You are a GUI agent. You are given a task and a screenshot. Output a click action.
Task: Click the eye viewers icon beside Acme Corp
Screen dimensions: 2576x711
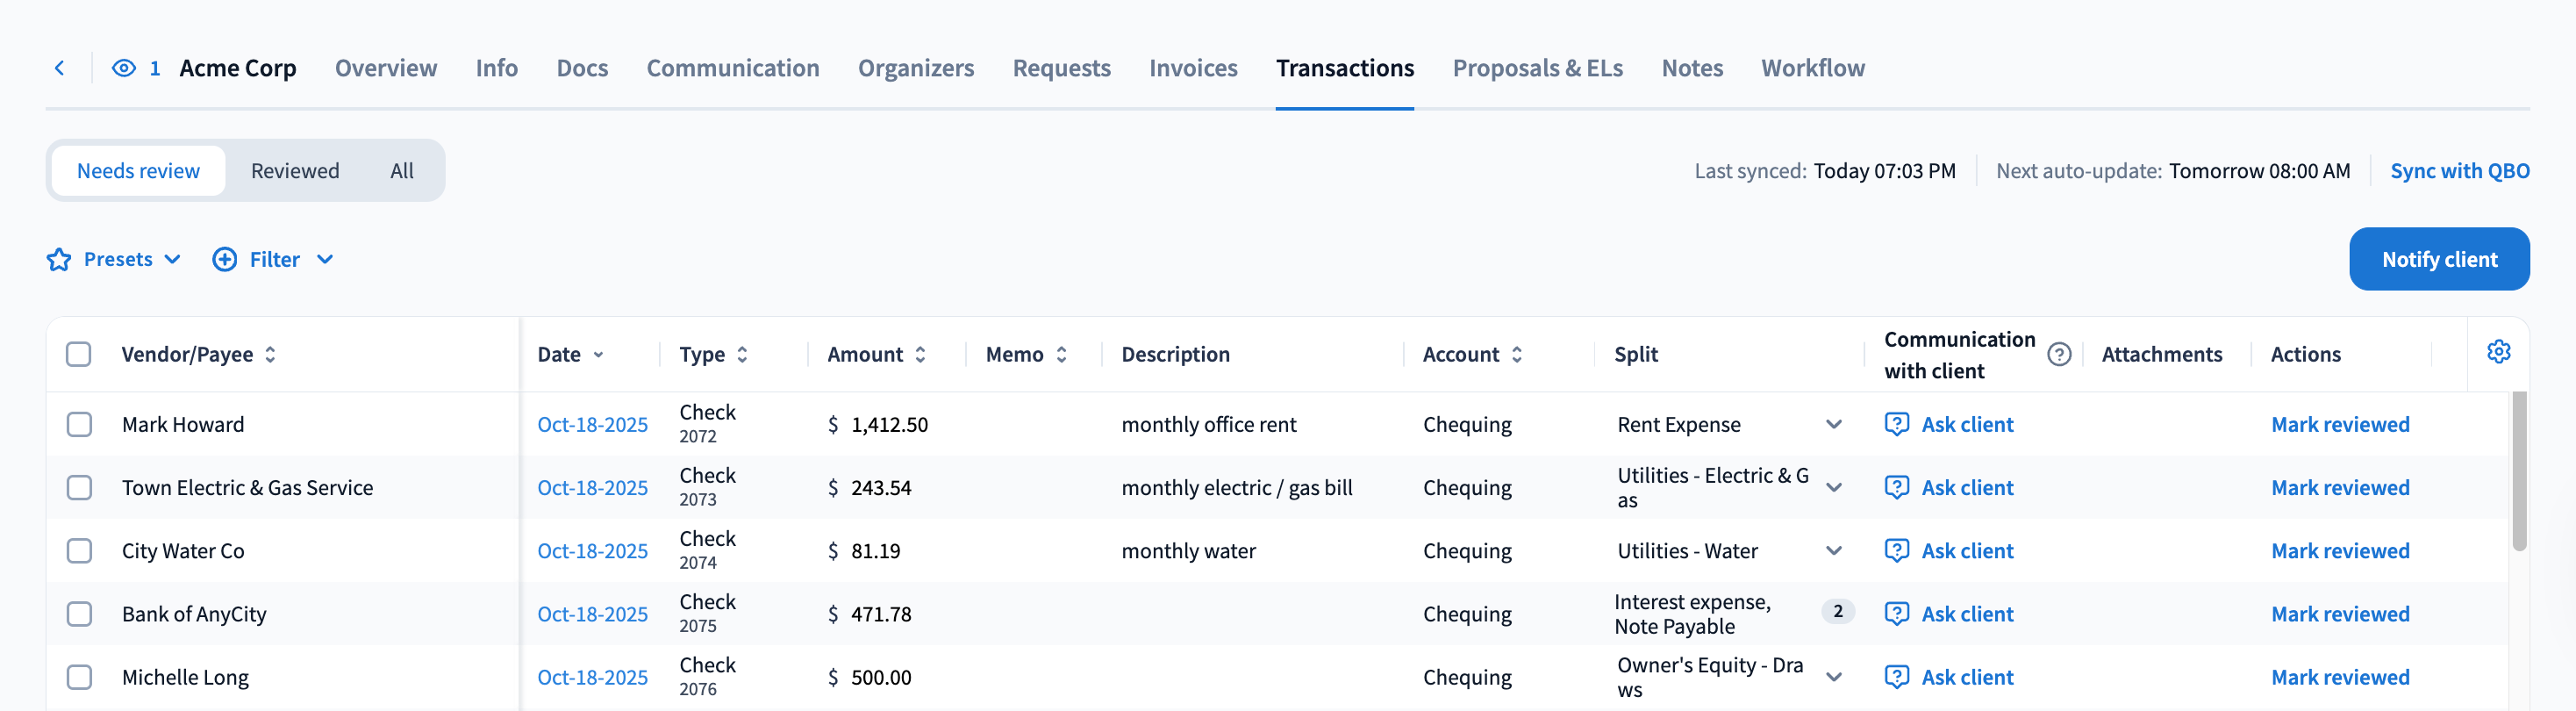point(124,68)
